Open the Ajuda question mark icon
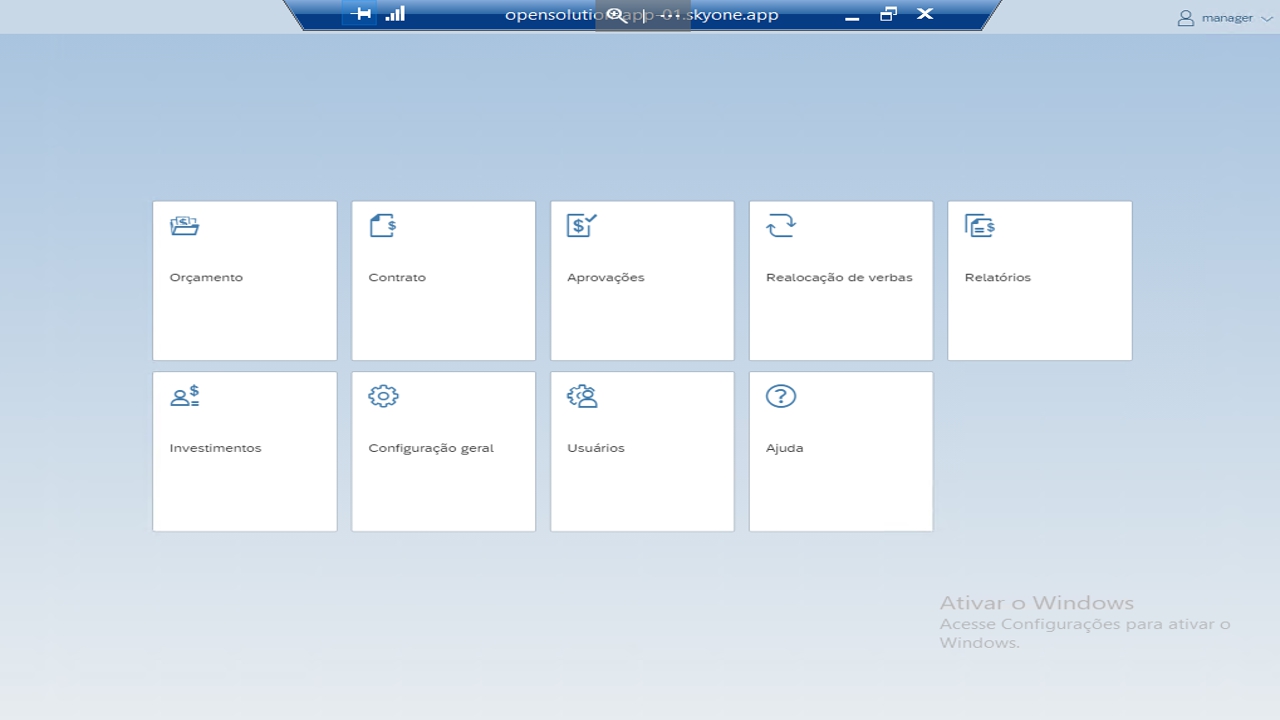The image size is (1280, 720). click(780, 396)
